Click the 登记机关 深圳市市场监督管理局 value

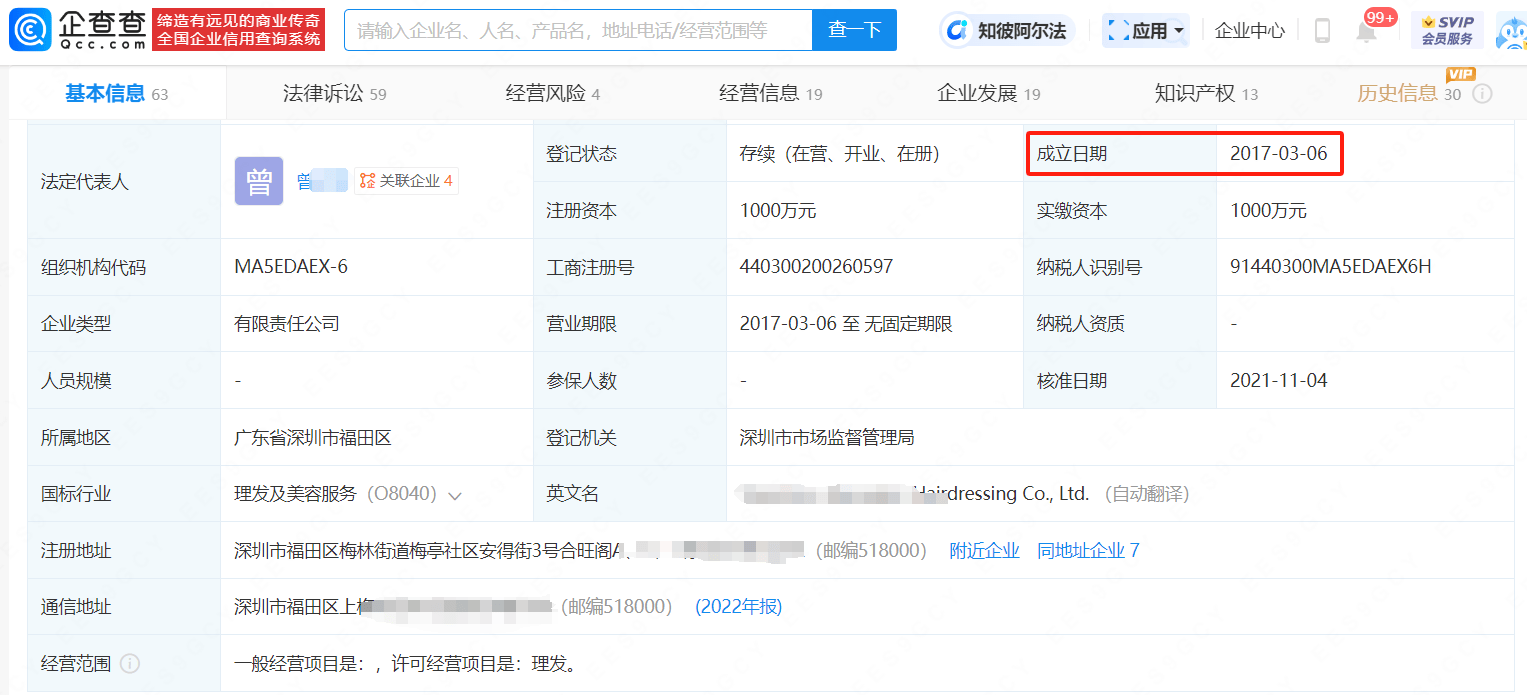(x=826, y=438)
